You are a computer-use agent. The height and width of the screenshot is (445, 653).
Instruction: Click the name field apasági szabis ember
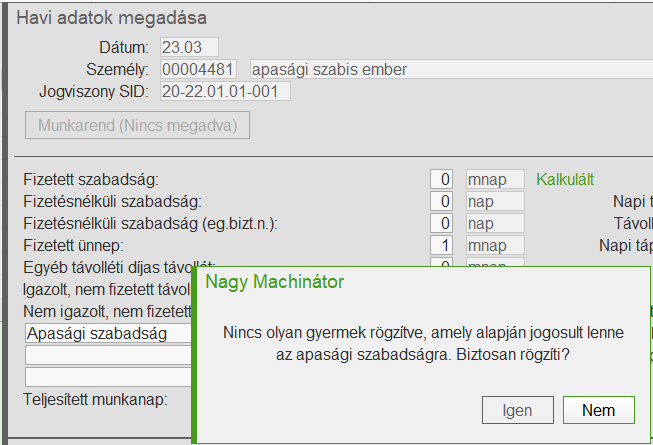pos(451,69)
